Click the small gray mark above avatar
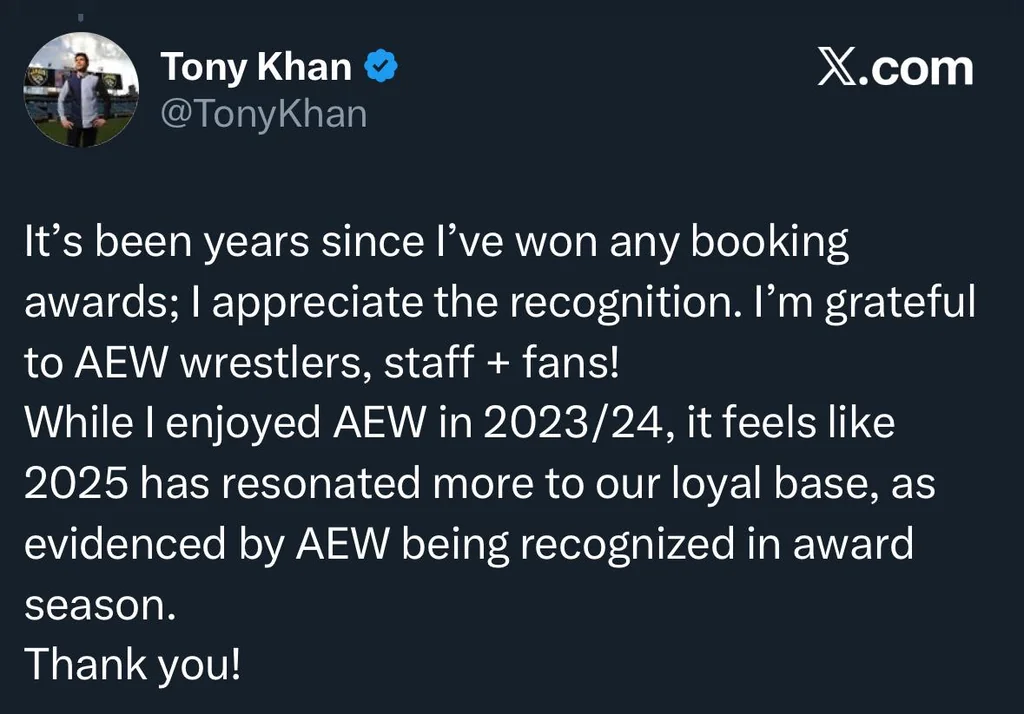The image size is (1024, 714). (81, 19)
